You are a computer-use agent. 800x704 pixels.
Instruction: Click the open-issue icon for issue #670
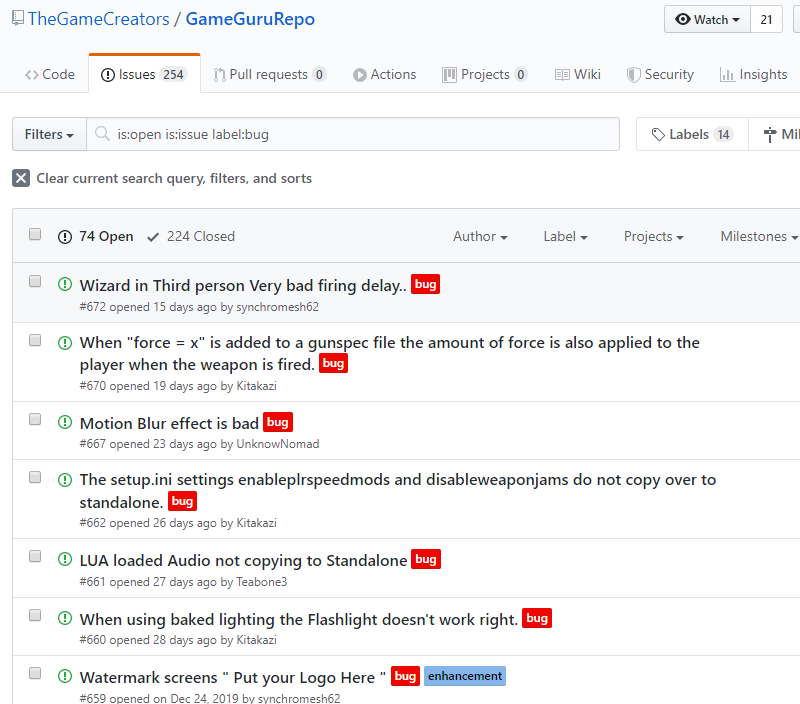[x=65, y=342]
